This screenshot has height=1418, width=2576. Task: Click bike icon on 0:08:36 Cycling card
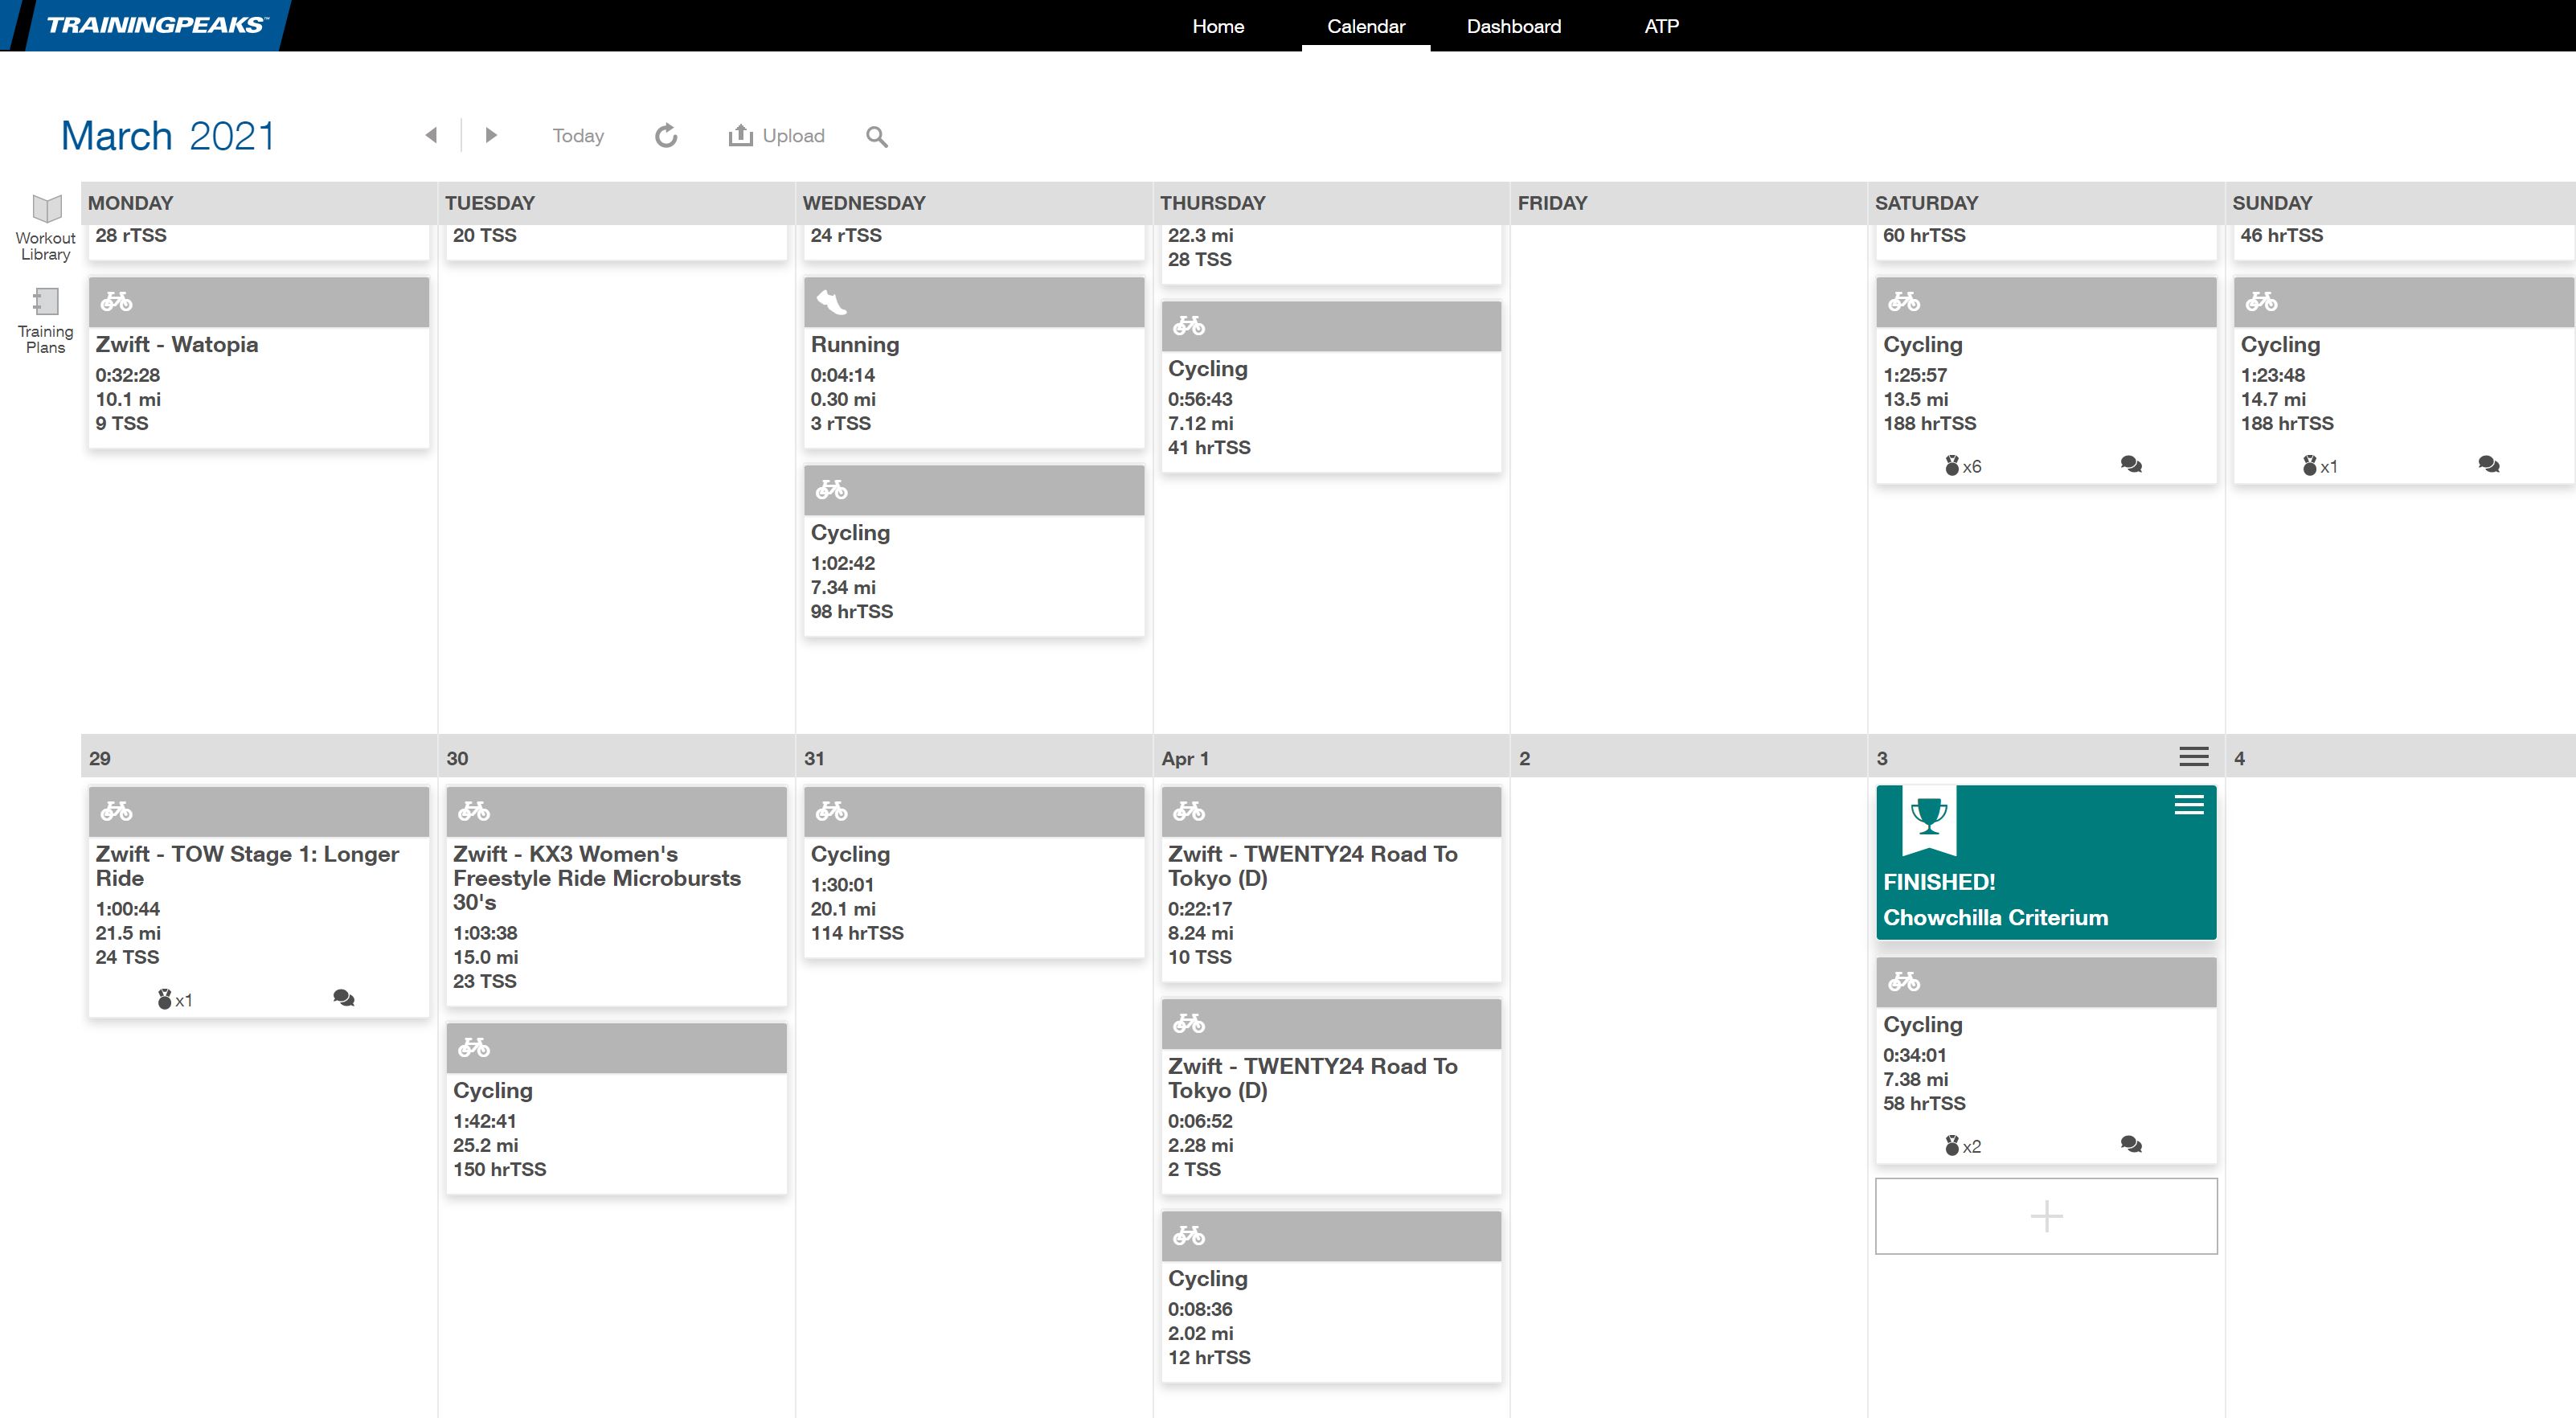point(1189,1236)
